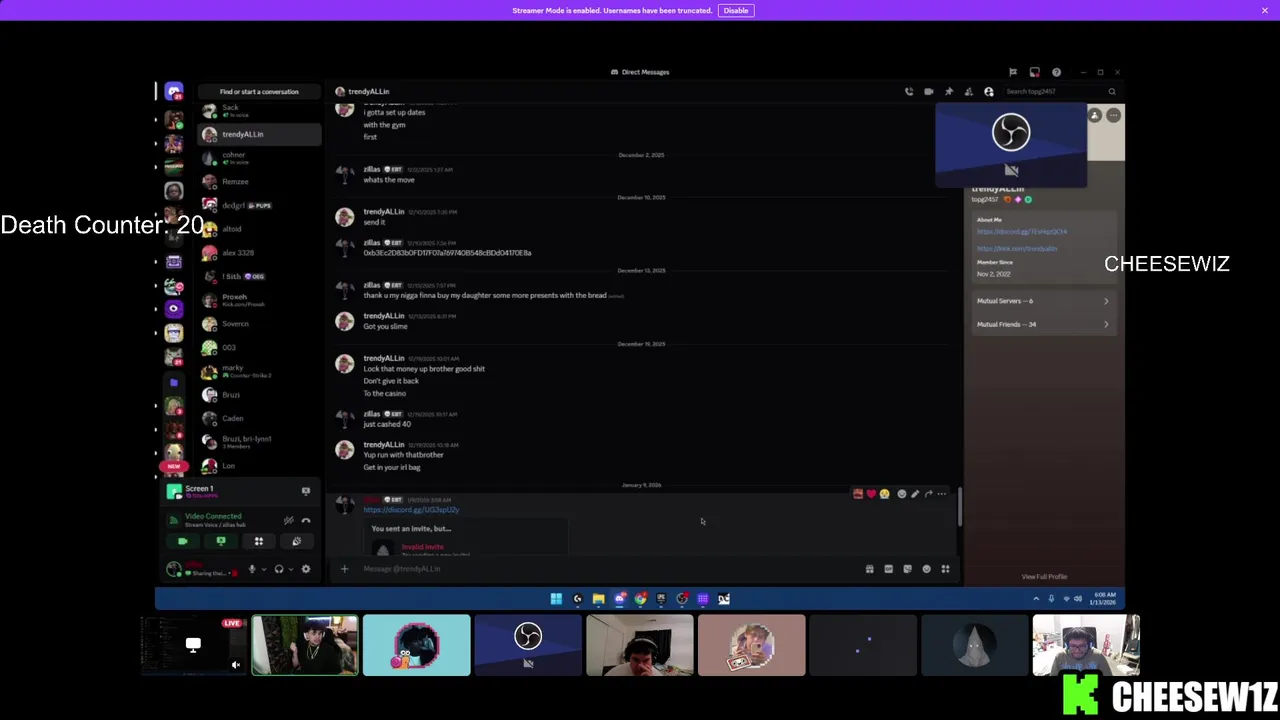Toggle the user profile panel icon

tap(989, 91)
